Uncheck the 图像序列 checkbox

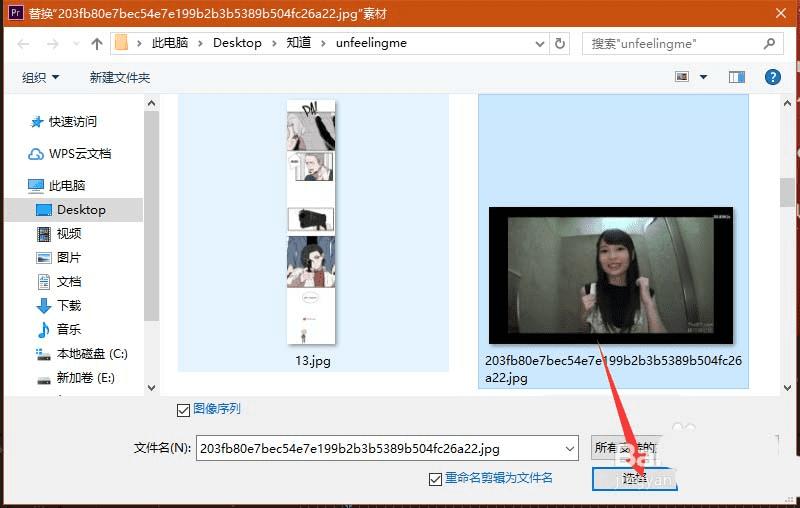coord(183,410)
